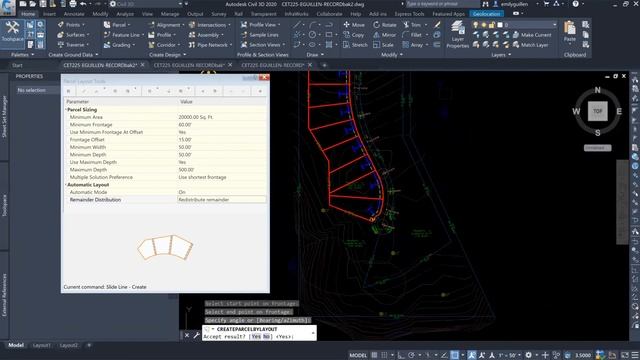Image resolution: width=640 pixels, height=360 pixels.
Task: Select the Mirror tool
Action: click(384, 35)
